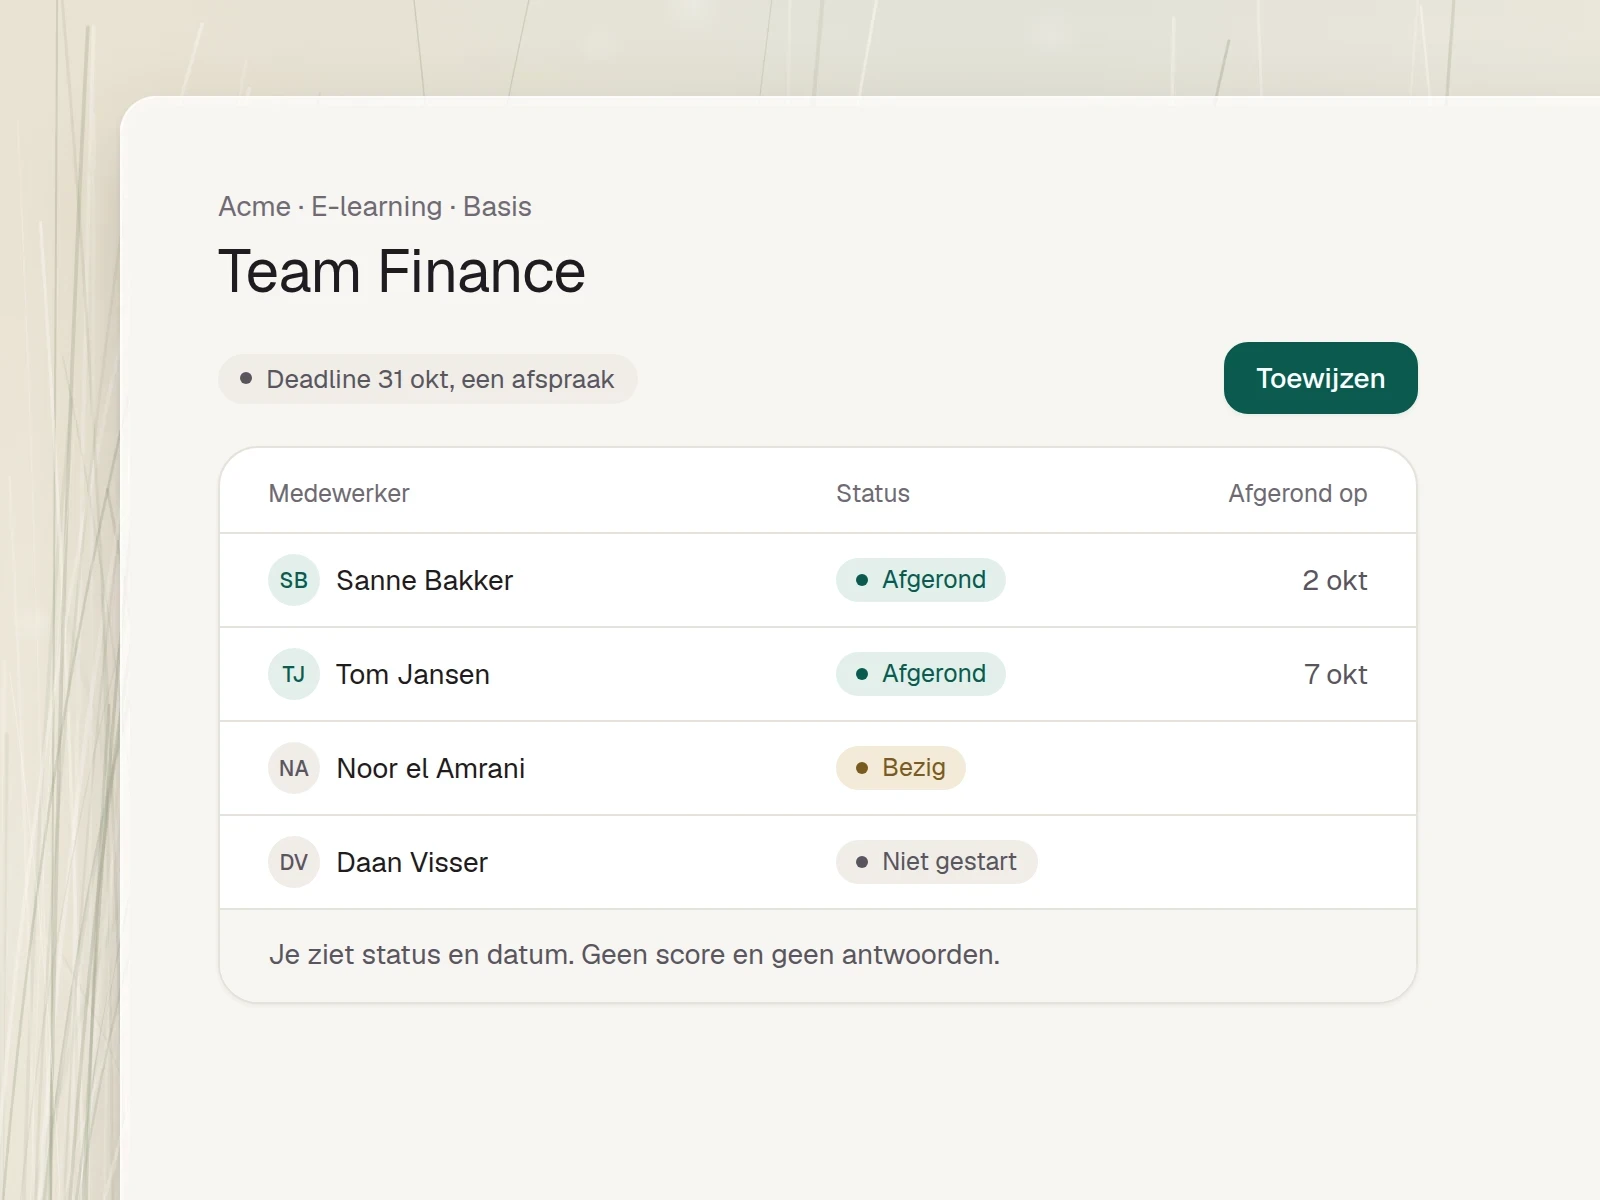Click the Acme · E-learning · Basis breadcrumb
Image resolution: width=1600 pixels, height=1200 pixels.
tap(375, 206)
